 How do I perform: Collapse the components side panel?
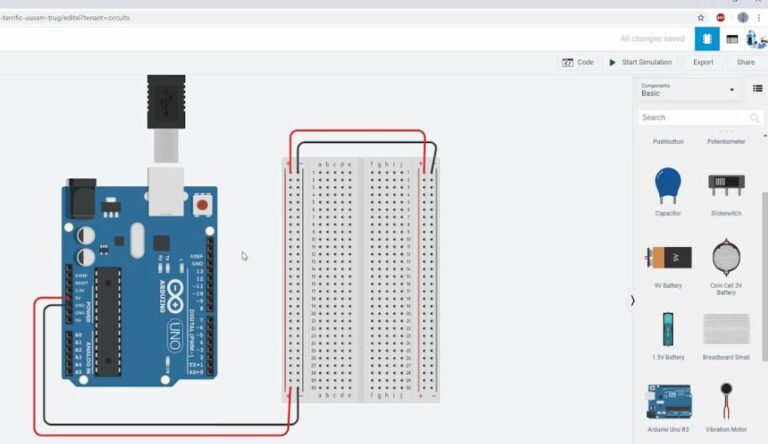pos(632,300)
